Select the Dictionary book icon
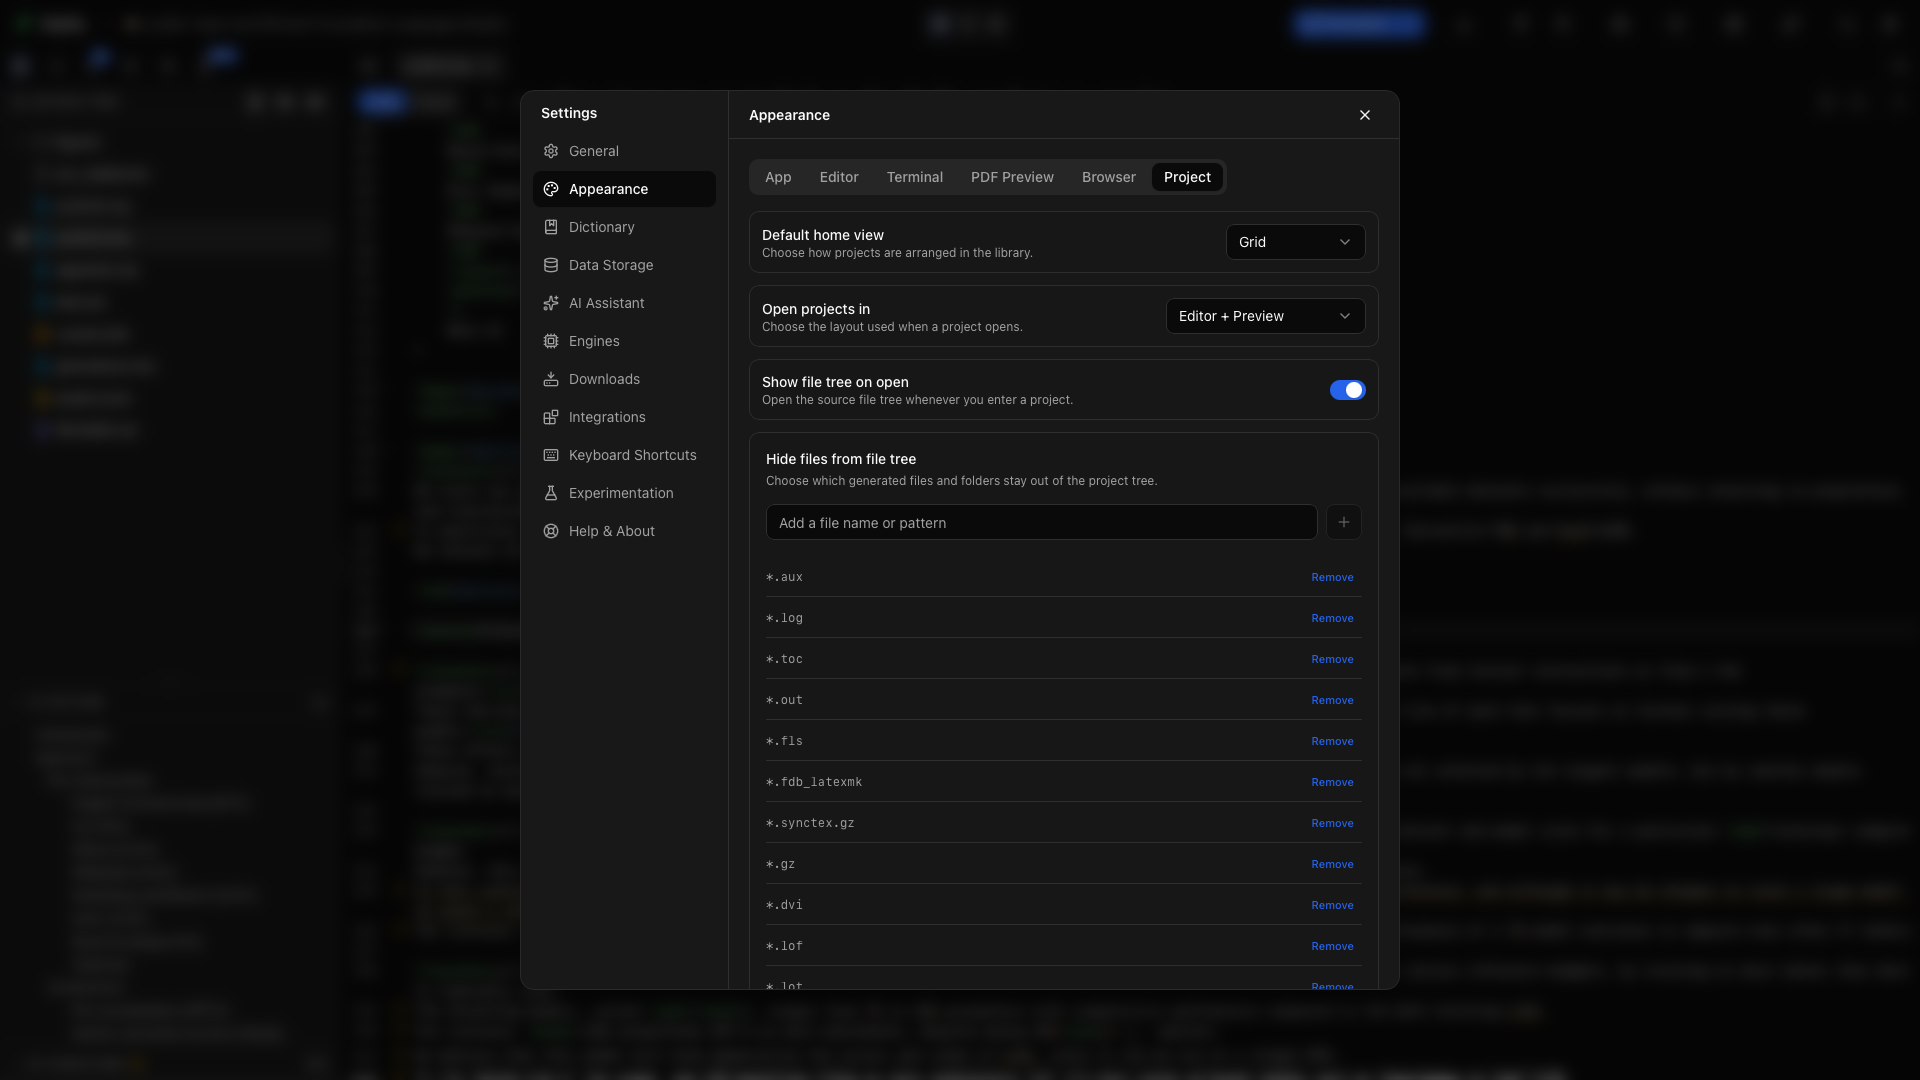The height and width of the screenshot is (1080, 1920). click(x=551, y=227)
